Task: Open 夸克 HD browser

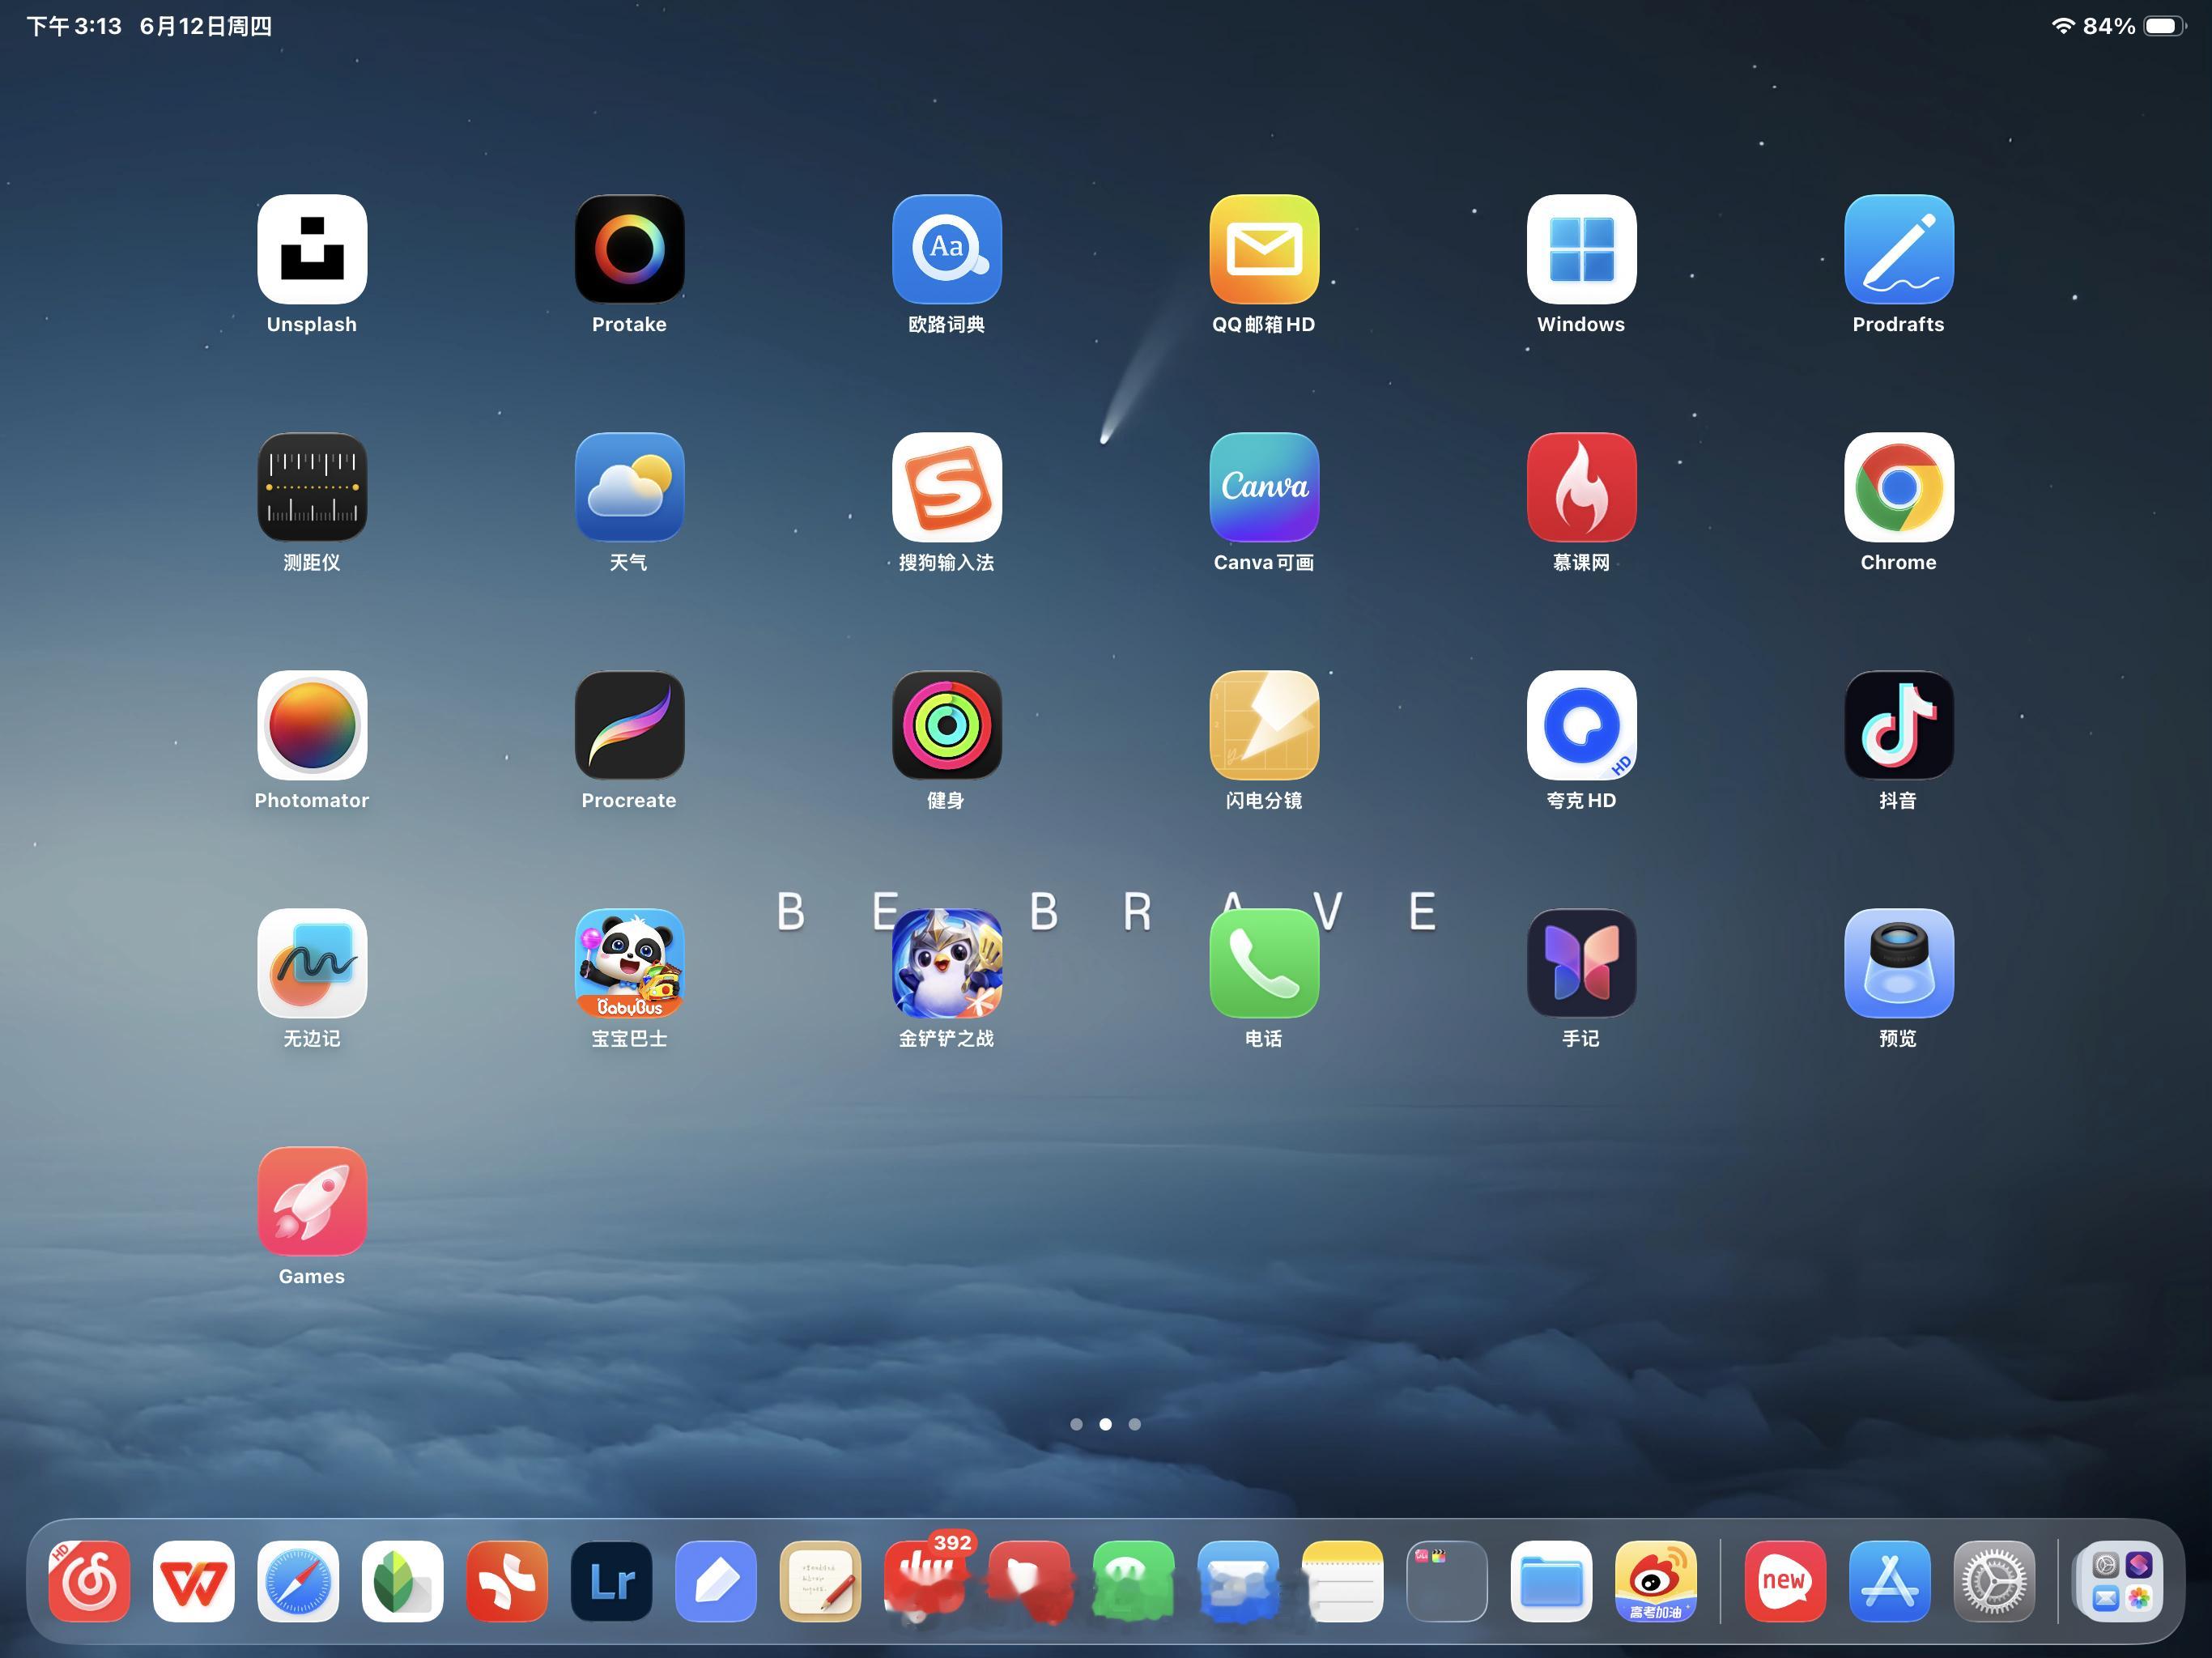Action: (x=1581, y=726)
